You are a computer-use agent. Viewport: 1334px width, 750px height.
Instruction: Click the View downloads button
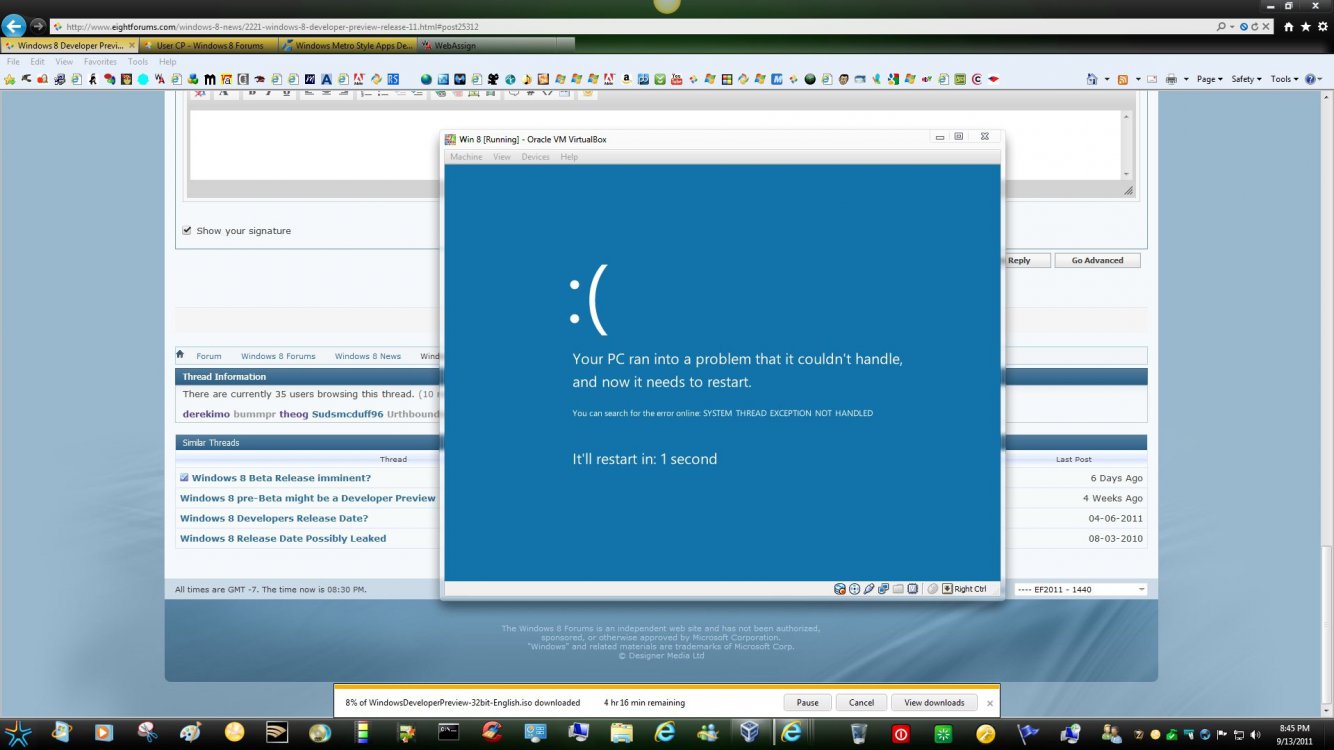934,703
